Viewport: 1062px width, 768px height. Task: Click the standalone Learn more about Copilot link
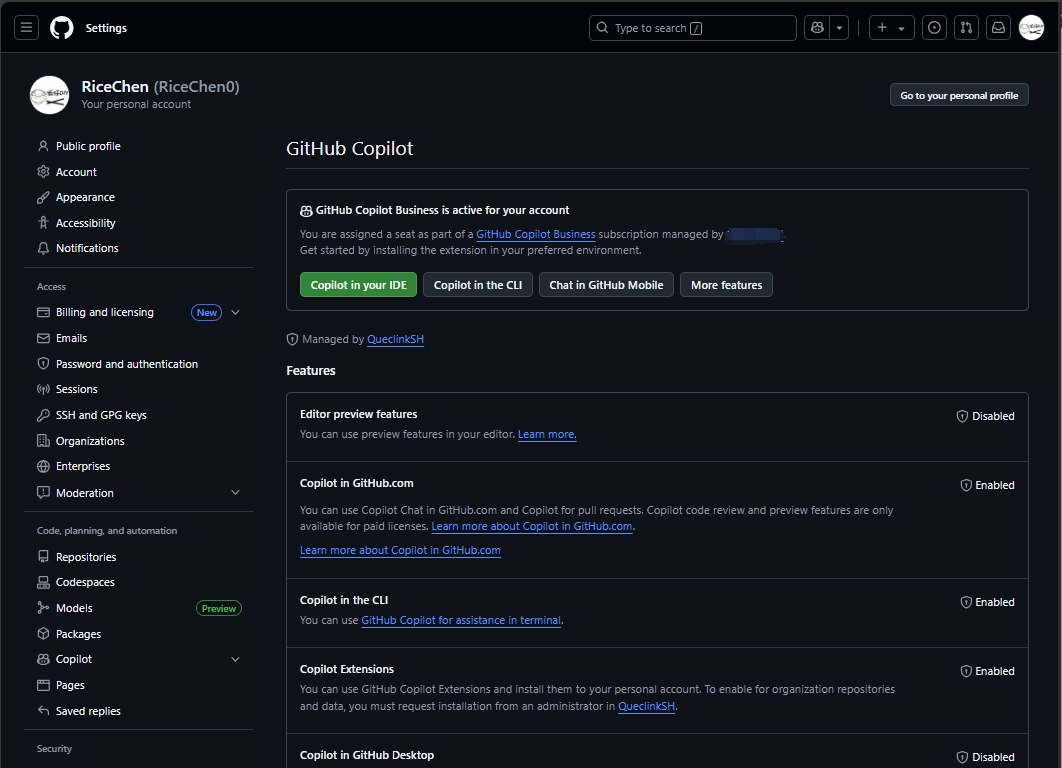(400, 551)
